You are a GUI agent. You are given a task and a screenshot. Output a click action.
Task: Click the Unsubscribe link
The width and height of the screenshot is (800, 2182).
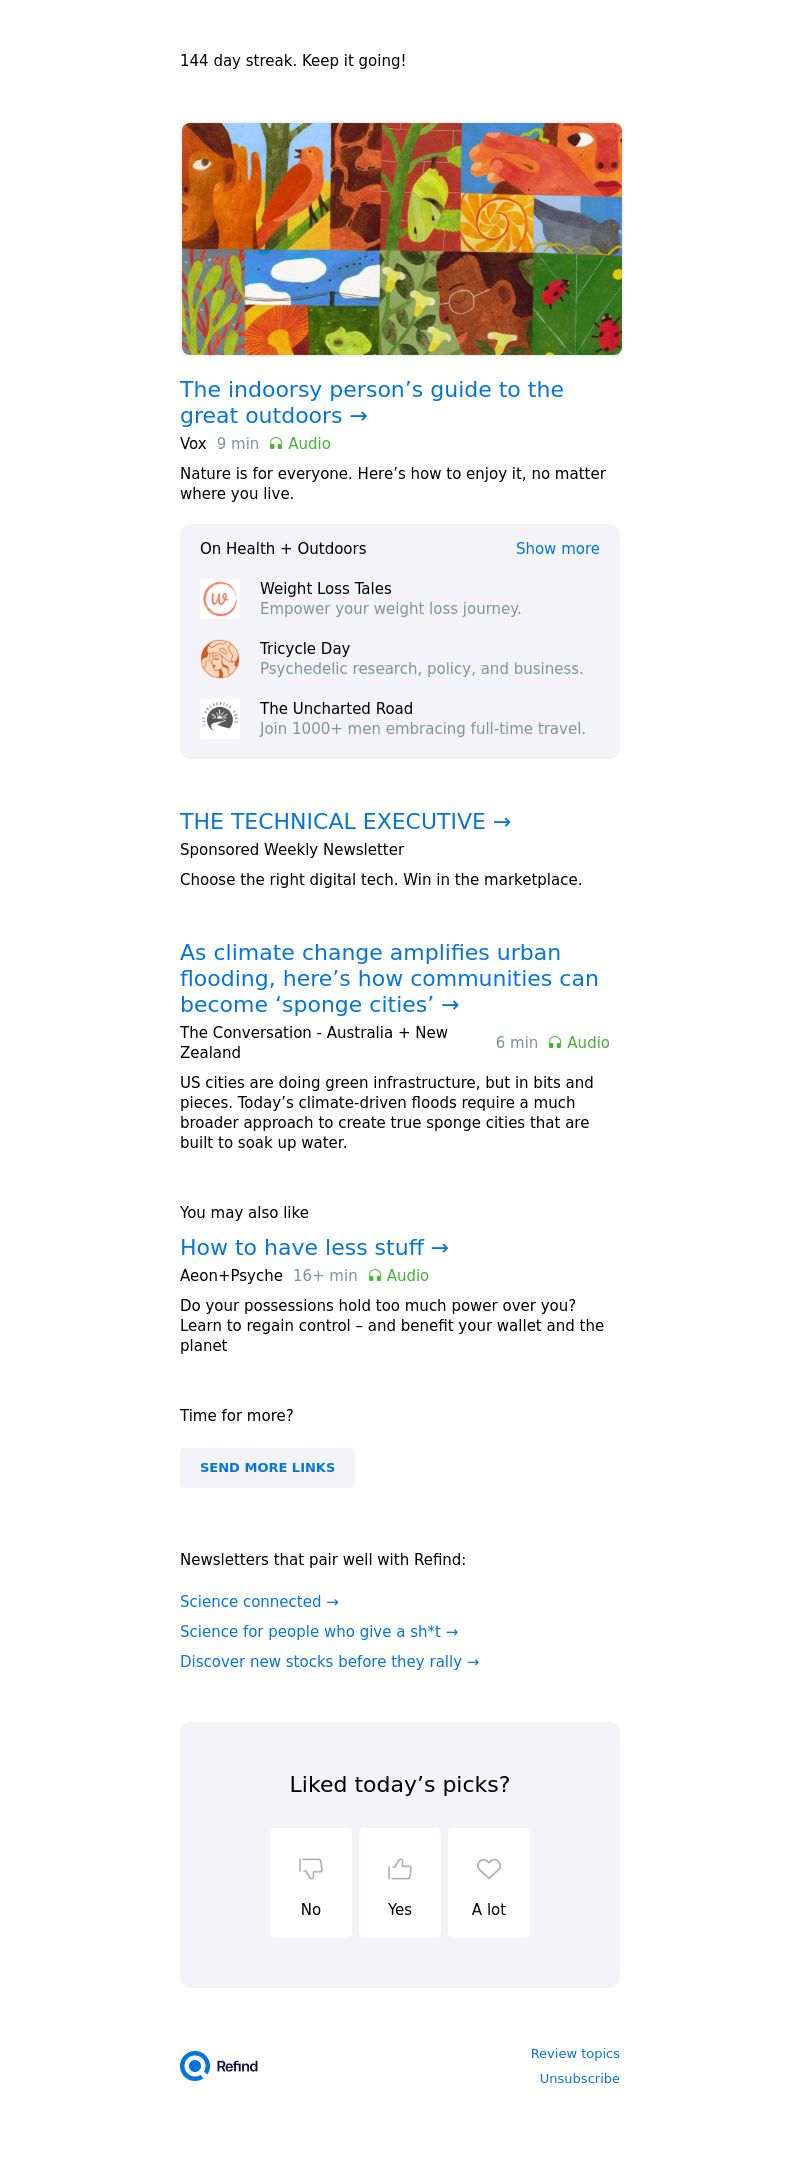pos(579,2079)
